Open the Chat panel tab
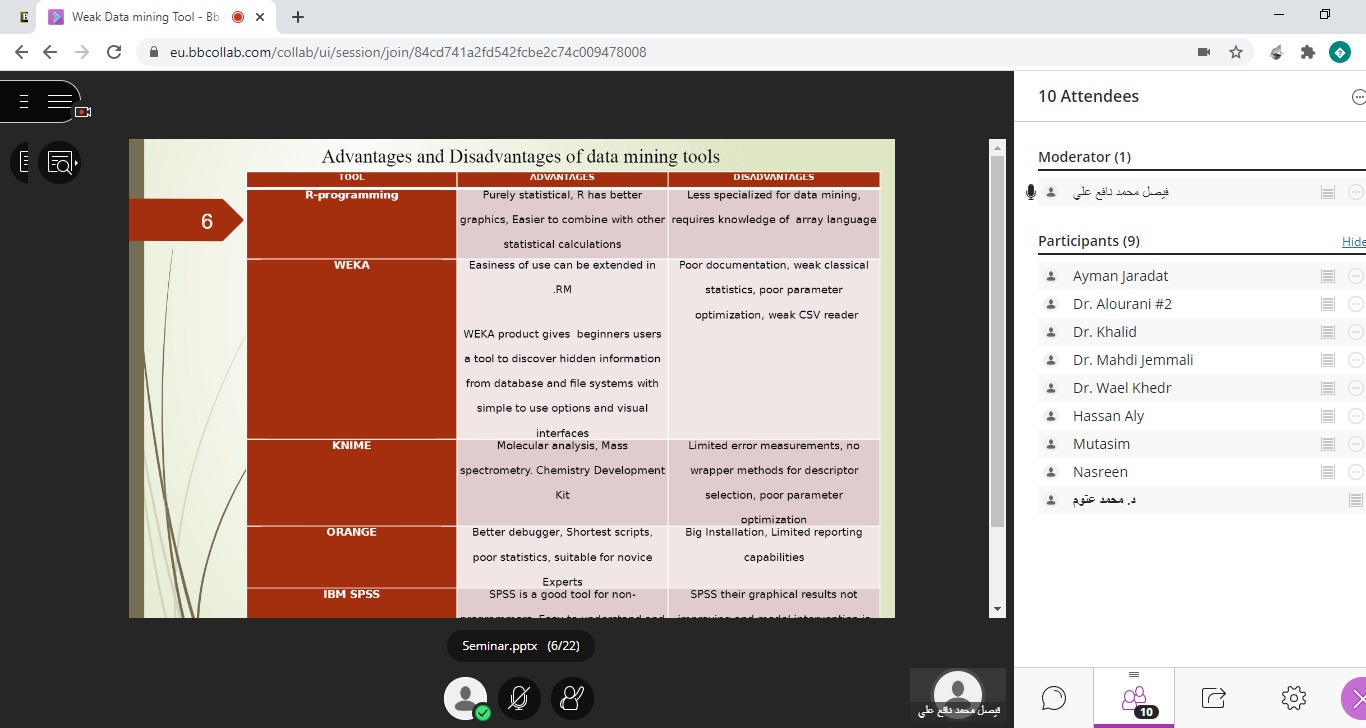This screenshot has height=728, width=1366. pyautogui.click(x=1054, y=697)
